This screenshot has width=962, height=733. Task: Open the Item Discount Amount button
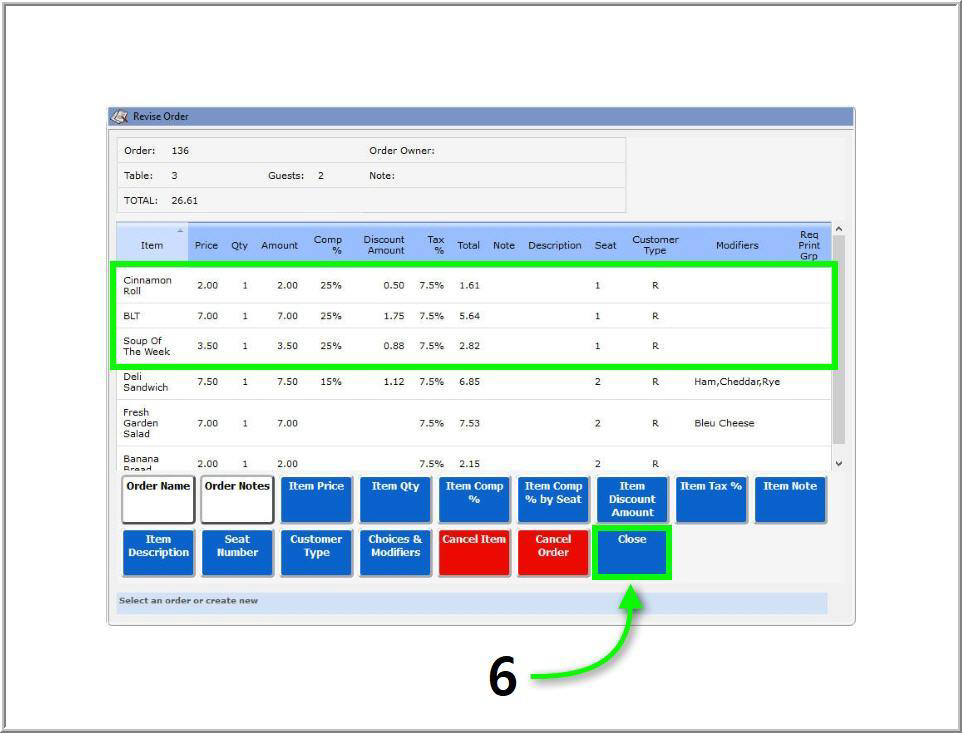pos(632,499)
